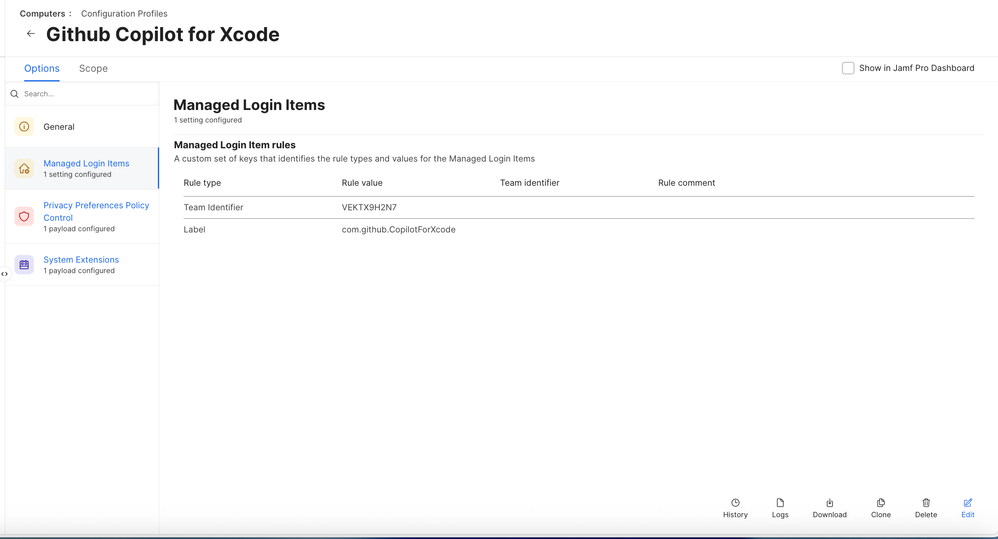Click the Rule type column header
This screenshot has height=539, width=998.
(x=202, y=183)
